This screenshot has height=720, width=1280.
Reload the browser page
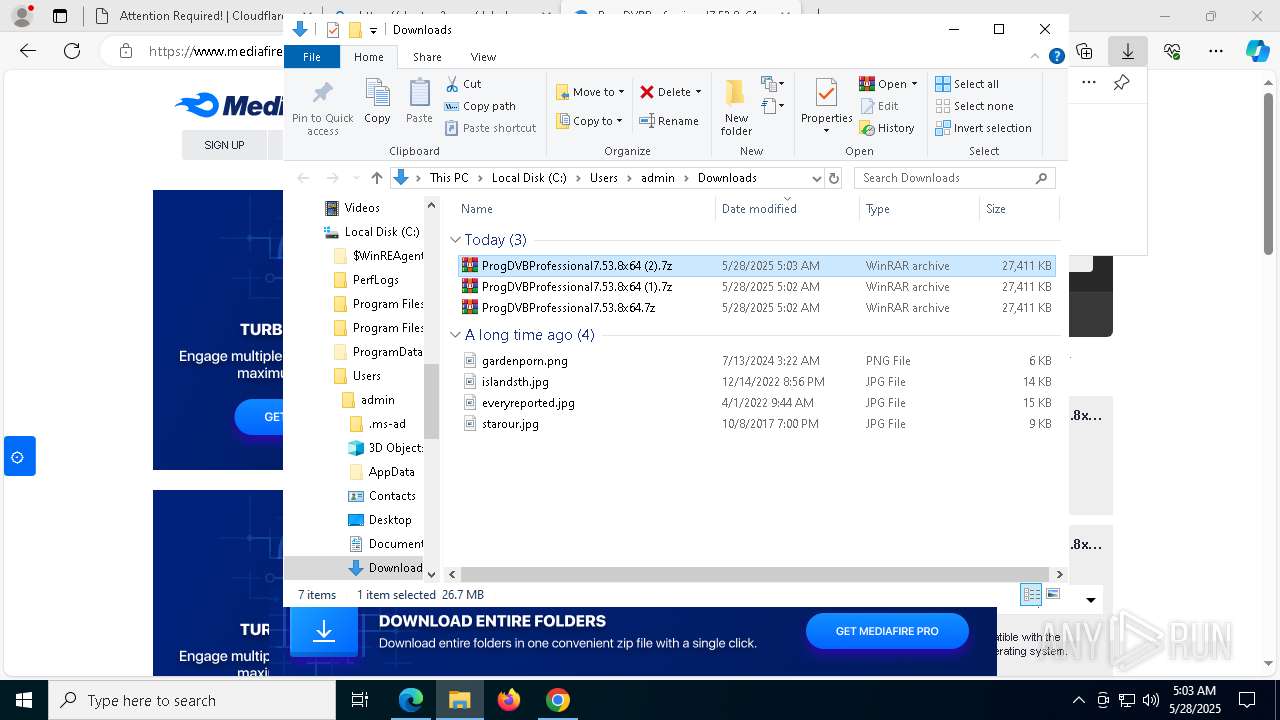[x=72, y=51]
